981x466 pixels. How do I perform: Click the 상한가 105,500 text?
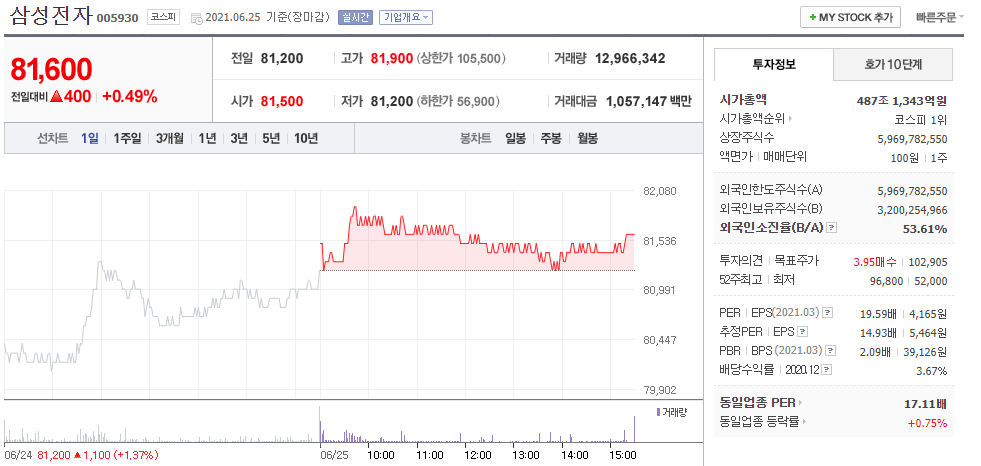point(461,59)
